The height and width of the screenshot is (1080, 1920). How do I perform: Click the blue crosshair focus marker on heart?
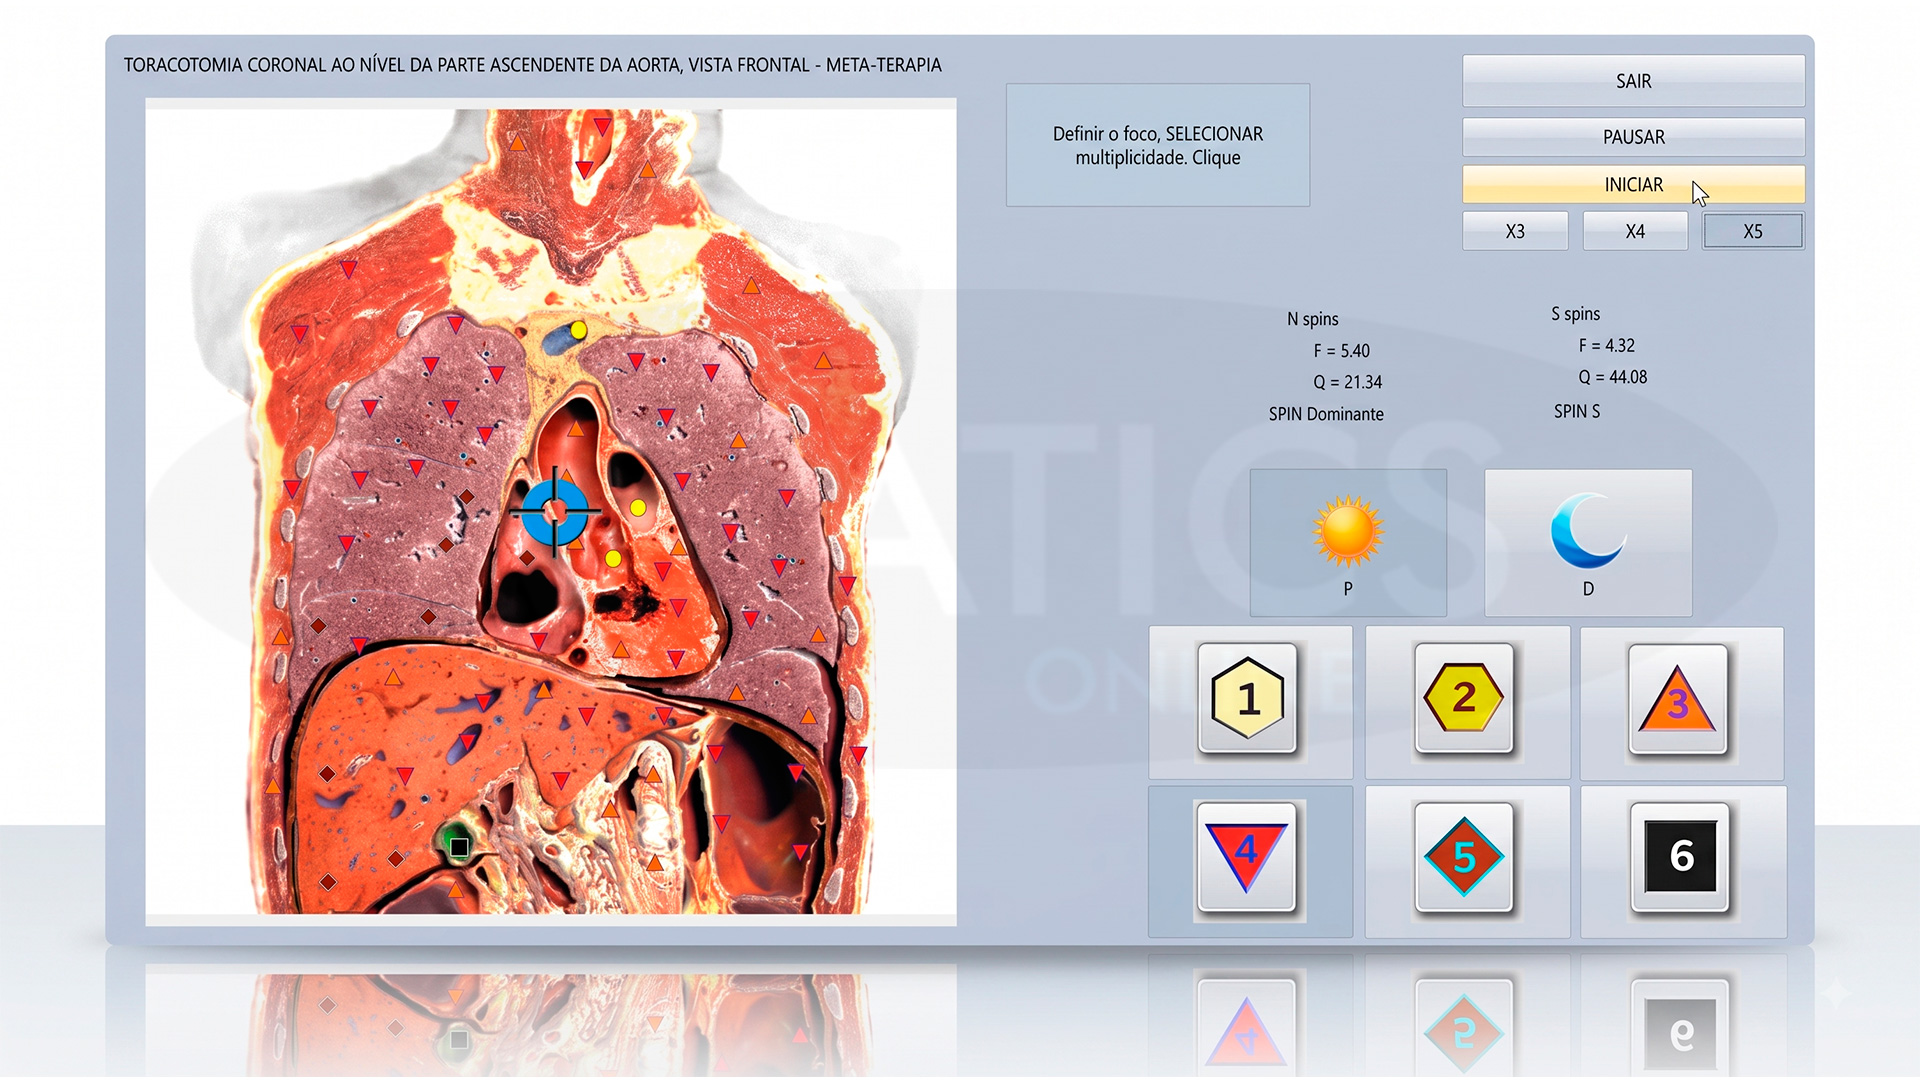pos(555,512)
